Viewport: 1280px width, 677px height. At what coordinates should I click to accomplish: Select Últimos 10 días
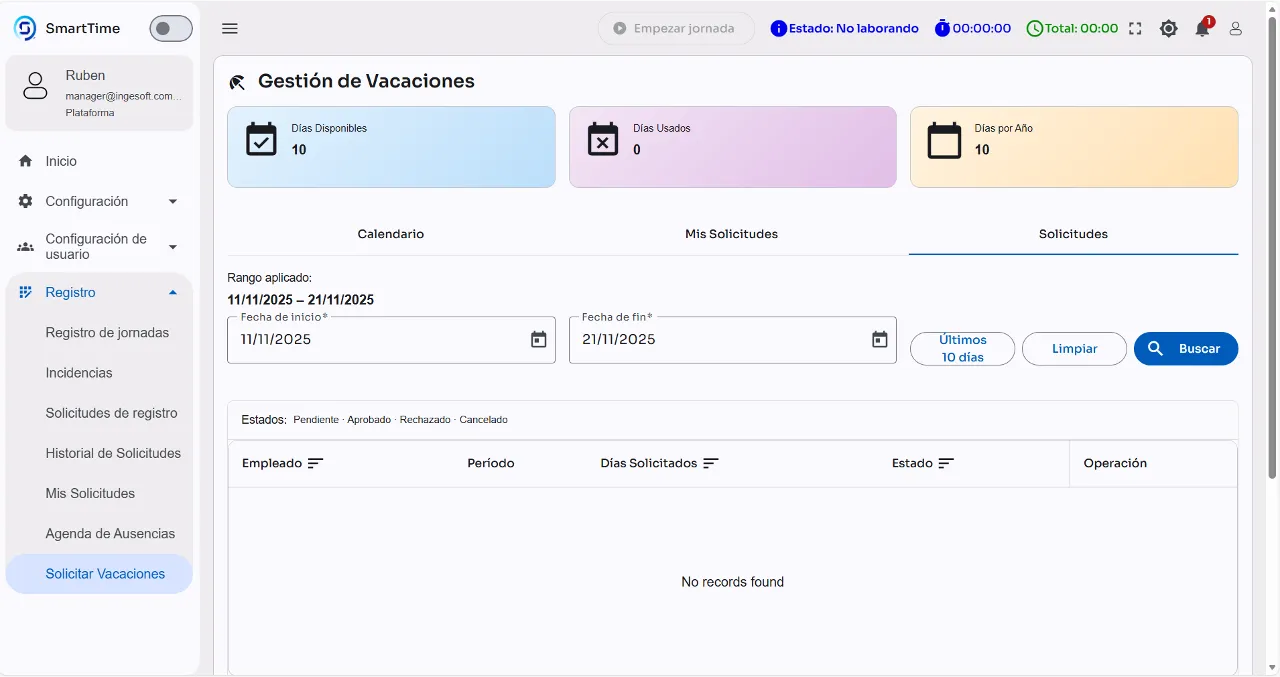pos(961,348)
